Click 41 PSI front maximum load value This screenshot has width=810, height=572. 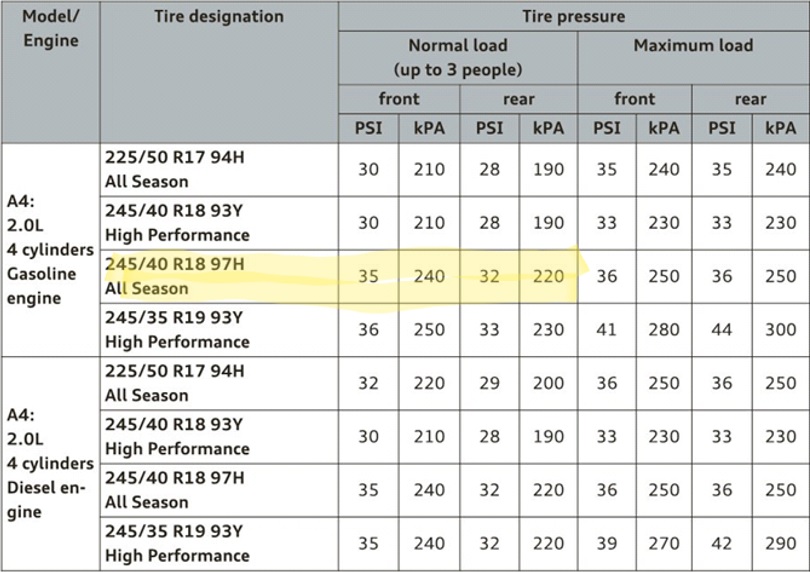606,330
